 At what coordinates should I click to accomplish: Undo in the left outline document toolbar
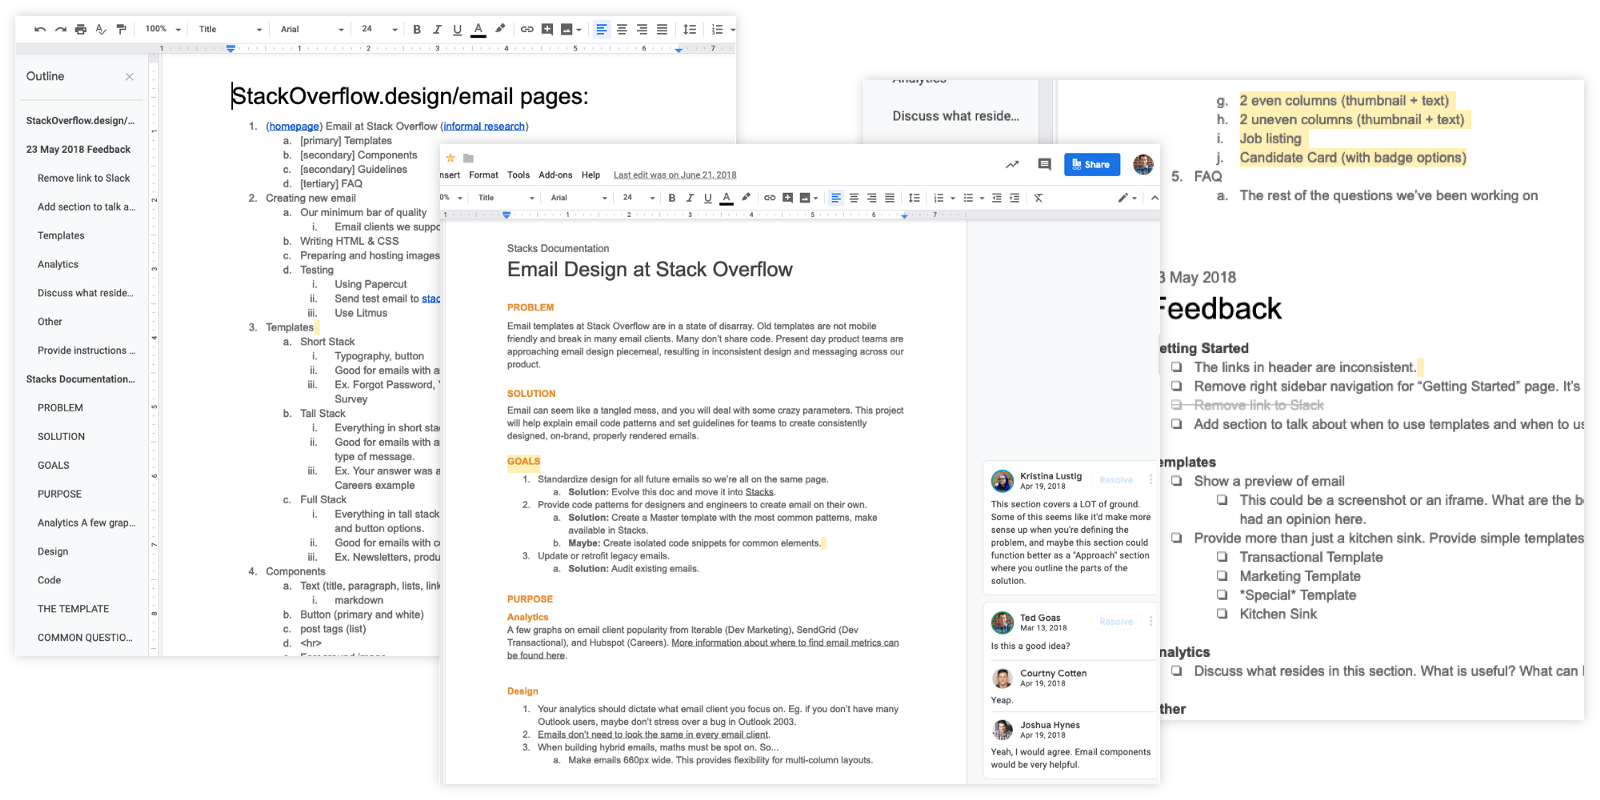[x=40, y=29]
